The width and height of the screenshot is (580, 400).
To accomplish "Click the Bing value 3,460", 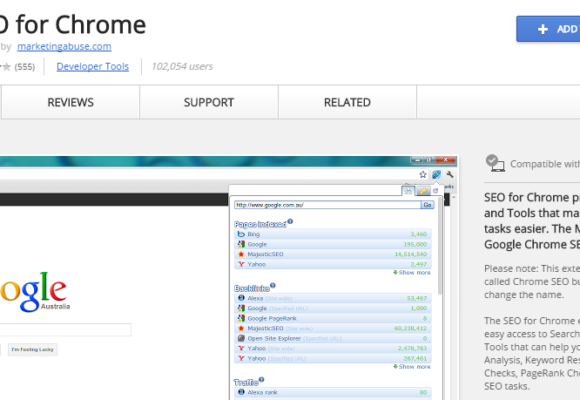I will [418, 234].
